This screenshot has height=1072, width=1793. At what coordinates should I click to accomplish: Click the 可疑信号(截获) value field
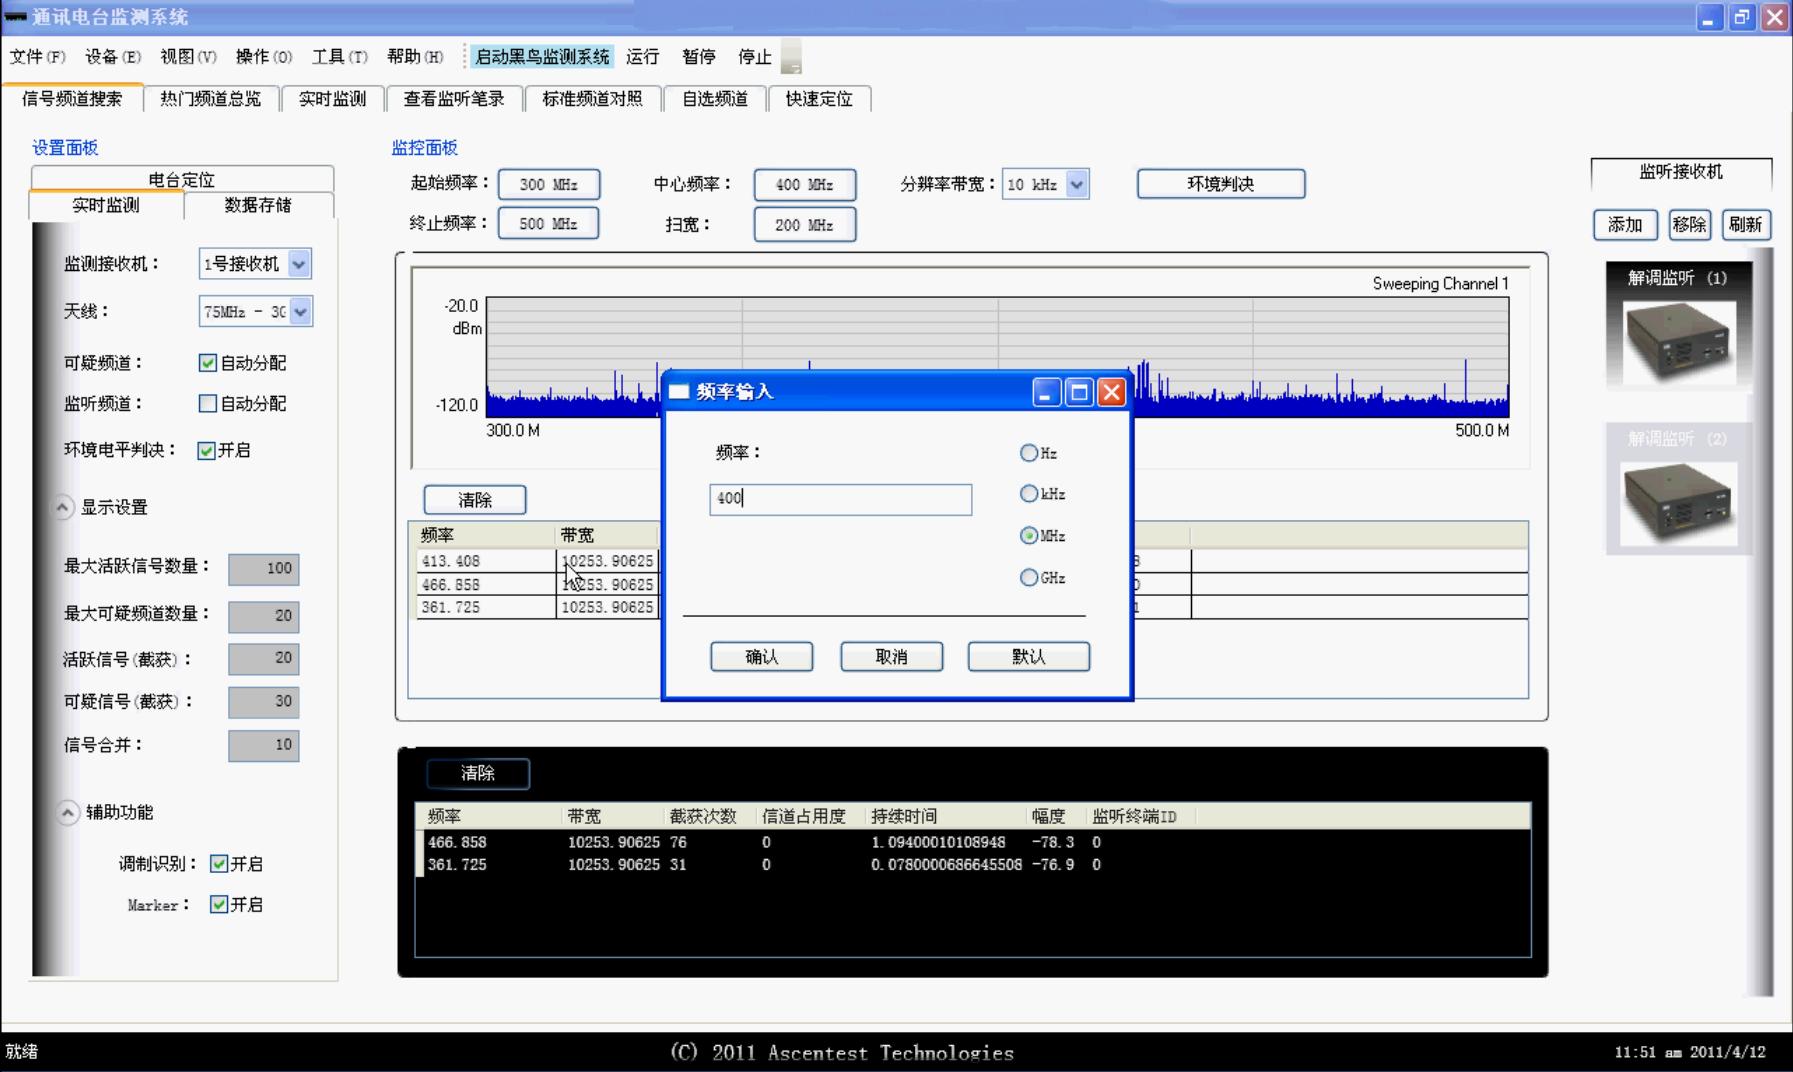coord(264,702)
